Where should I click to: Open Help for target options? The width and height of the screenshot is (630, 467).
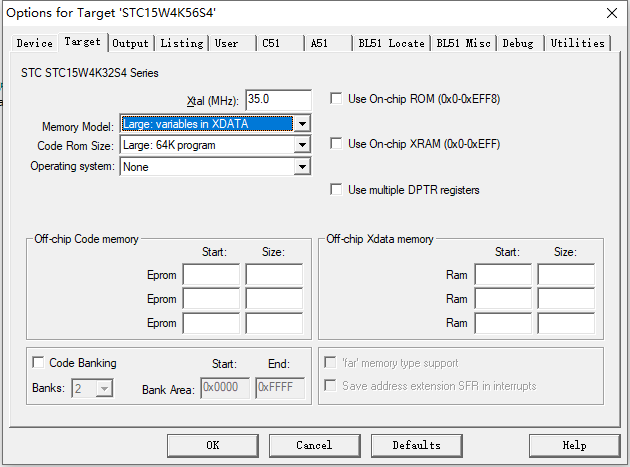(575, 445)
